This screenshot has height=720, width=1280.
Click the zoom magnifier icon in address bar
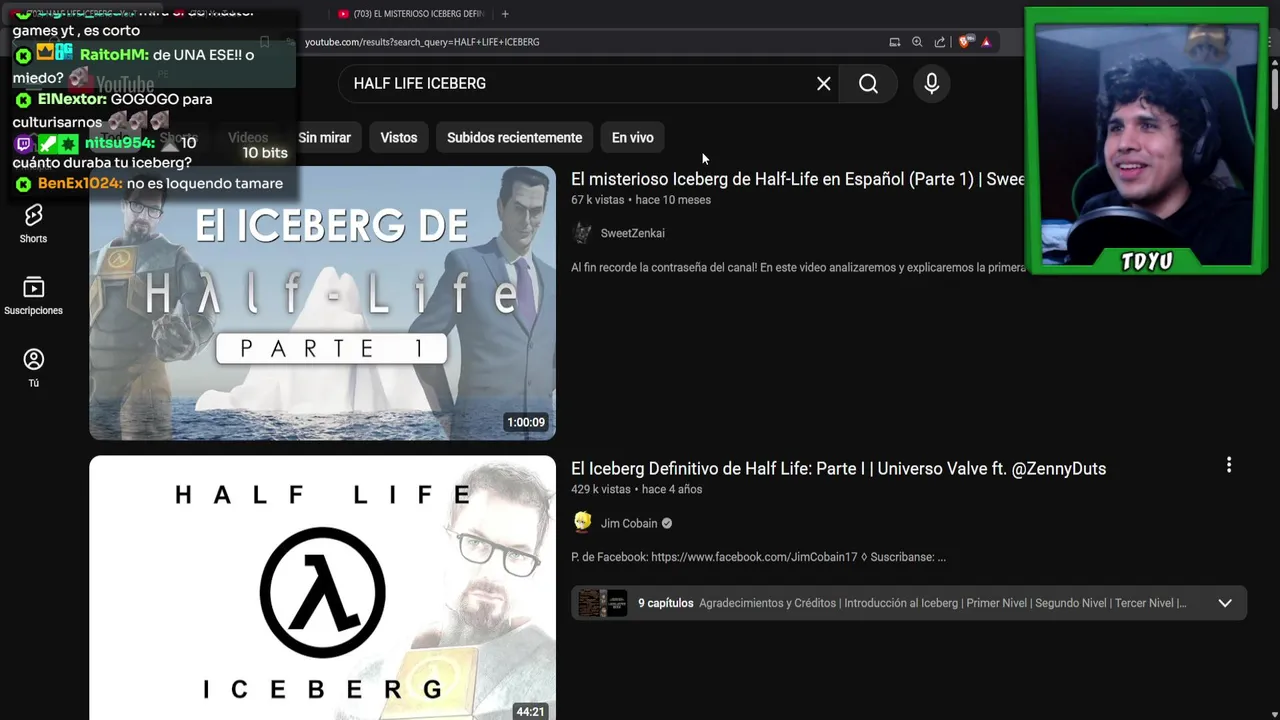917,42
